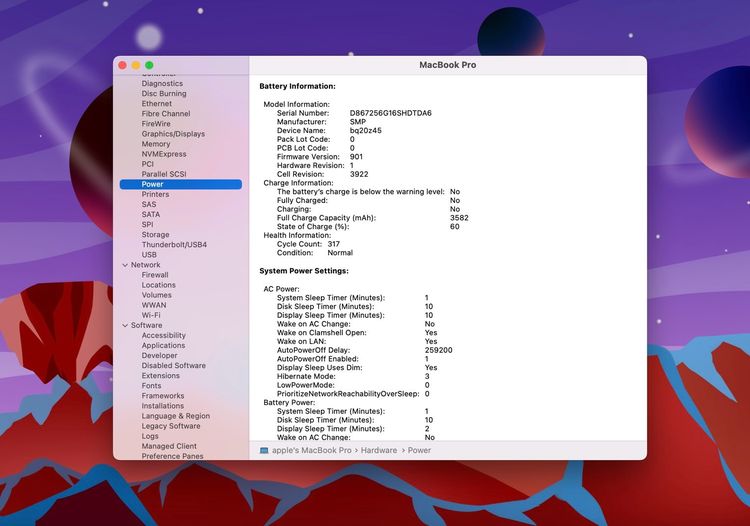Click Hardware in the path bar
Image resolution: width=750 pixels, height=526 pixels.
379,450
